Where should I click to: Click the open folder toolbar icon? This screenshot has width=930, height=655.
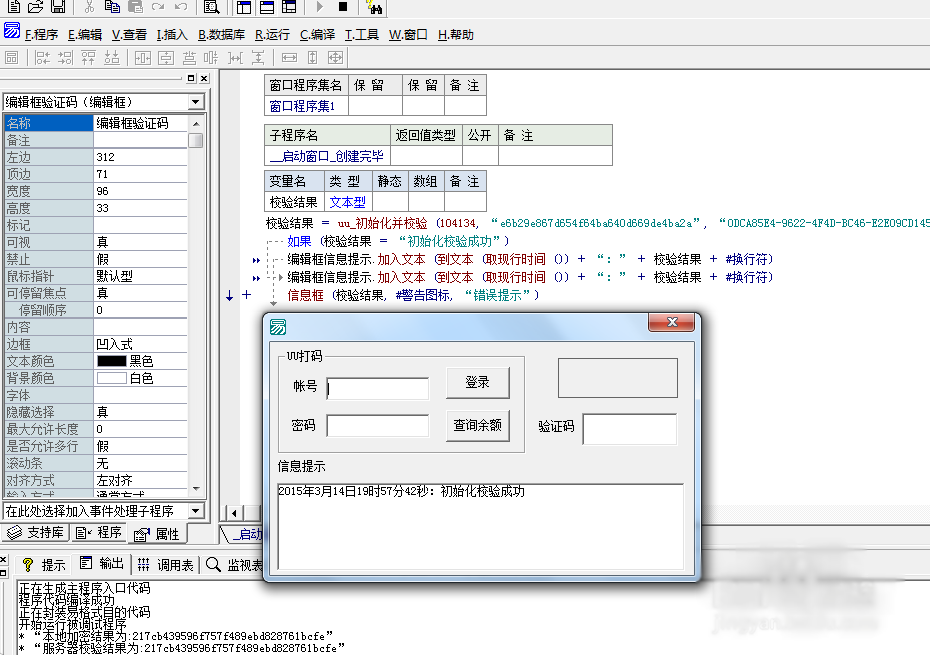click(35, 7)
